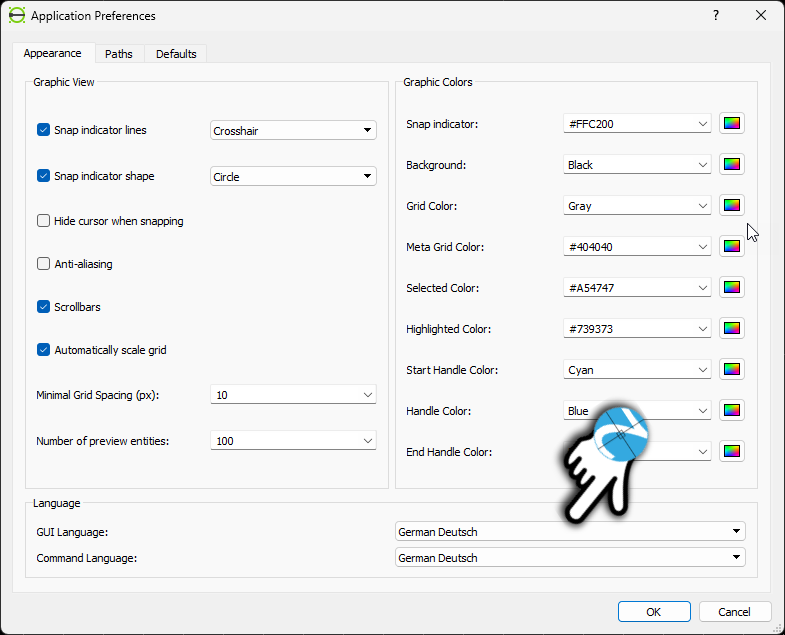Open color picker for Handle Color

pos(731,411)
